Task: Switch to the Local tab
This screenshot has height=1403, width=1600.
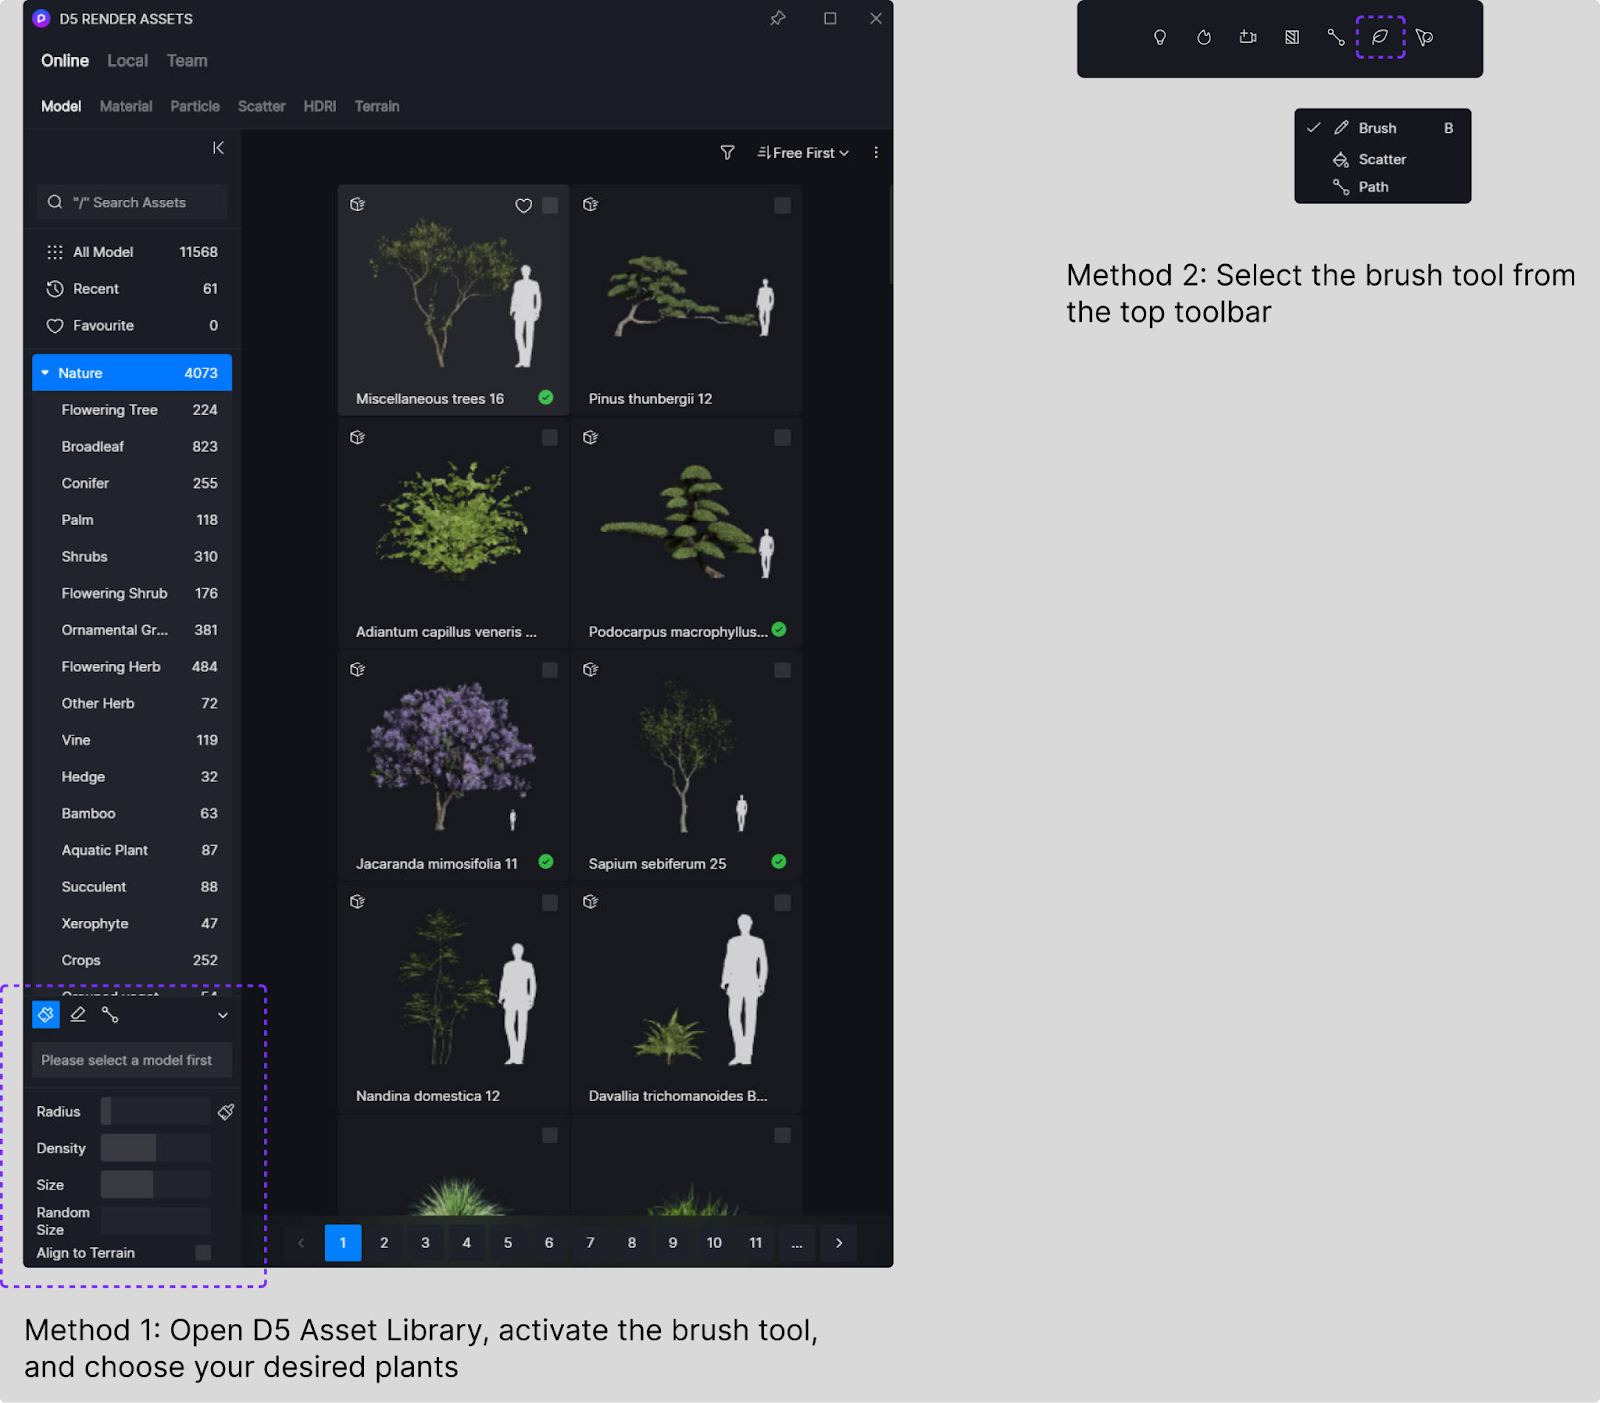Action: coord(128,61)
